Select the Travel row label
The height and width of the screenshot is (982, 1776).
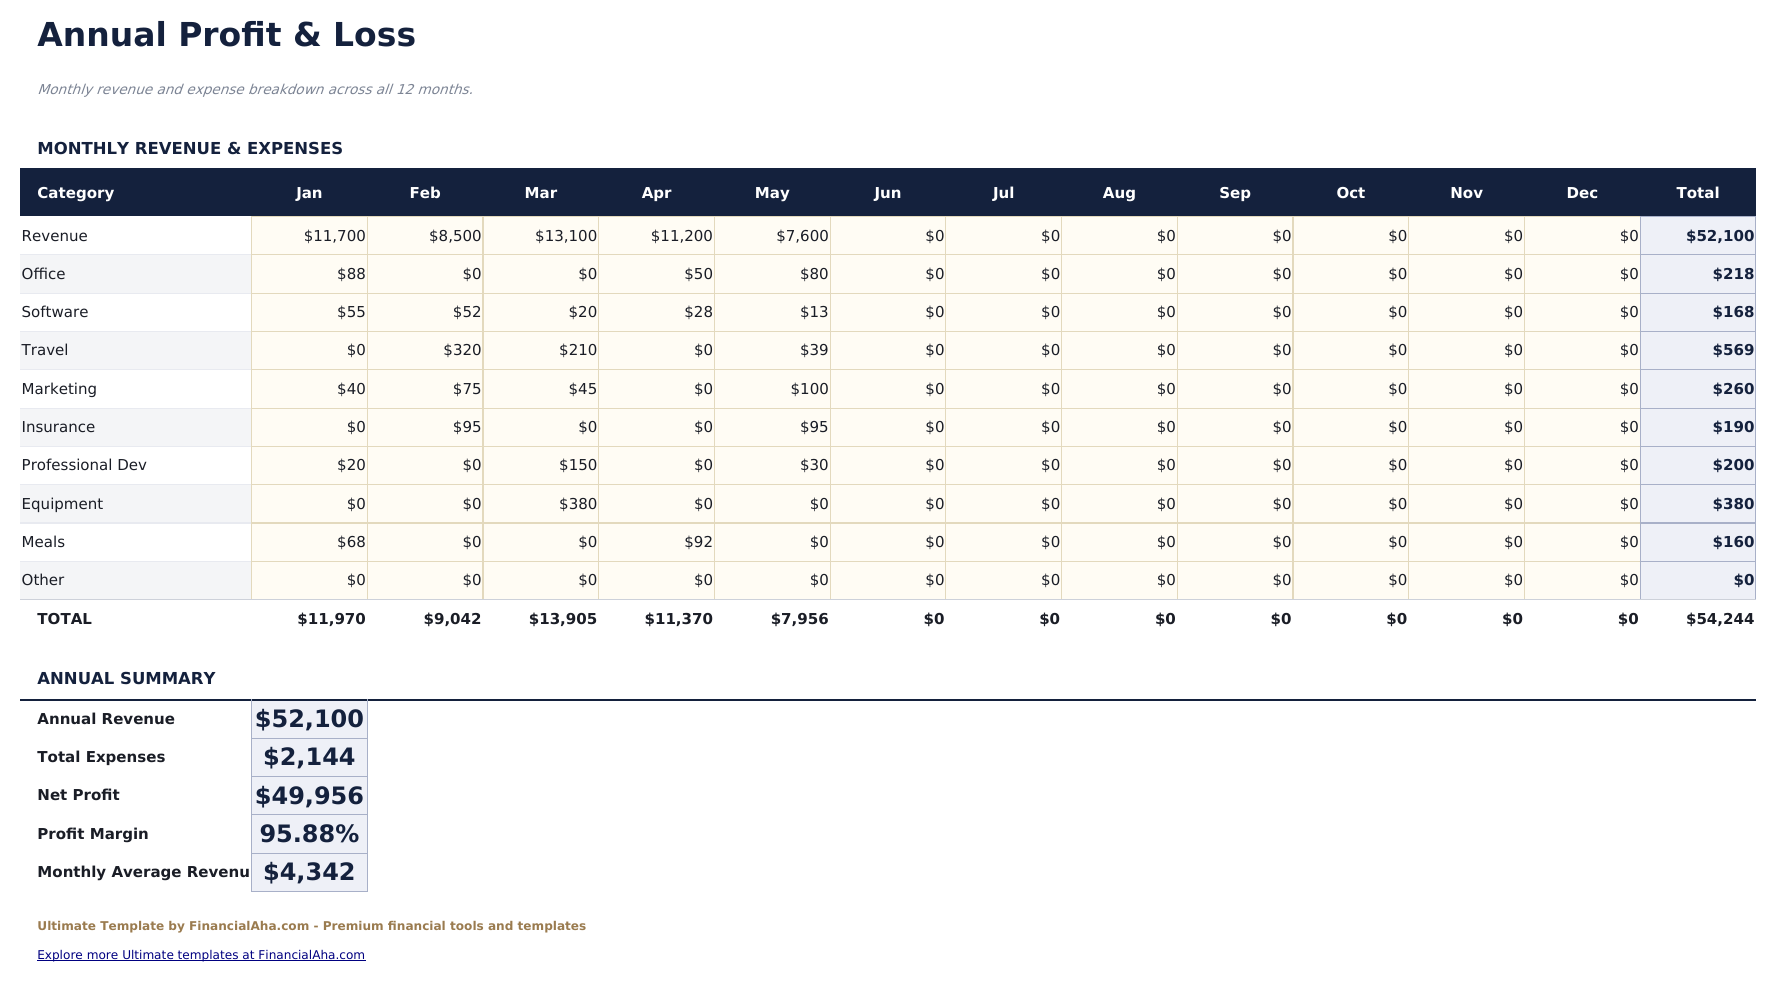[x=45, y=350]
